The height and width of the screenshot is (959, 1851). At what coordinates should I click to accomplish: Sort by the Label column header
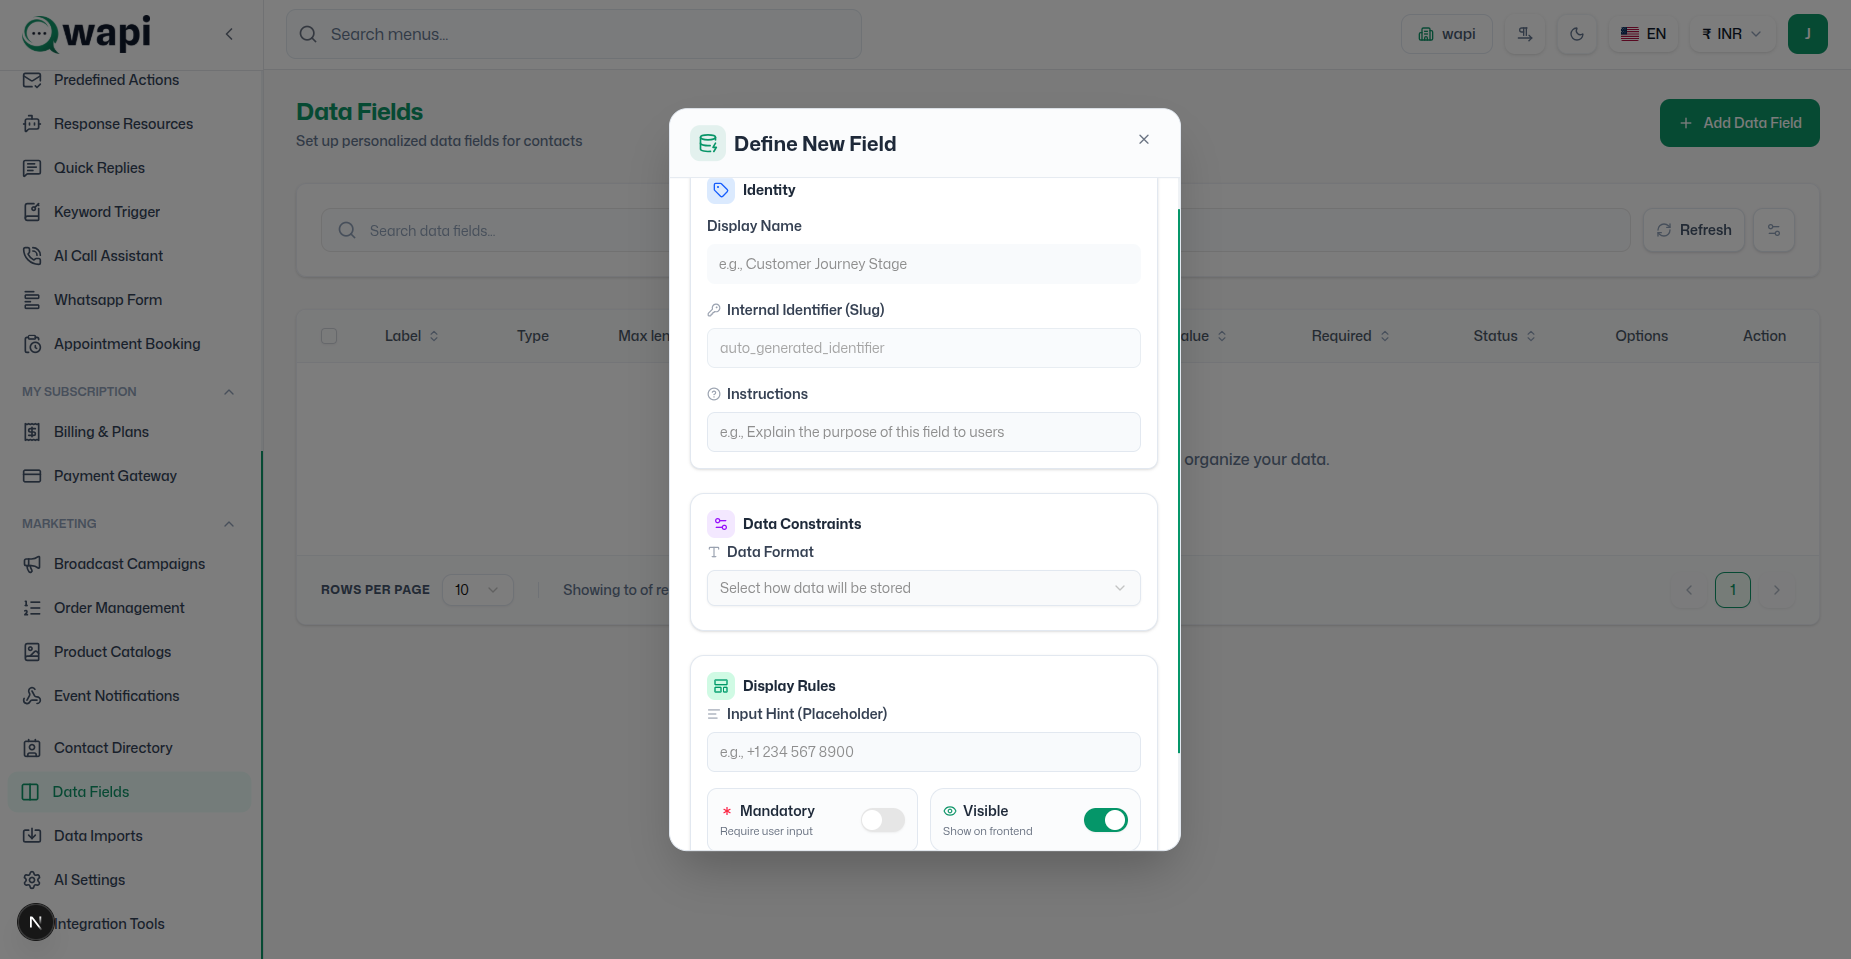pos(411,336)
